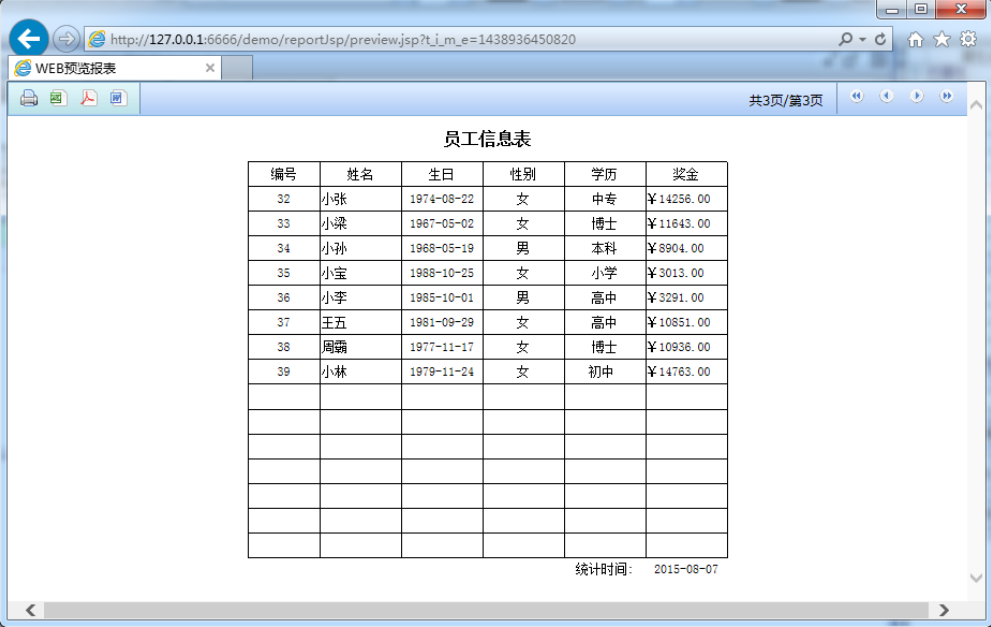Click the 奖金 column header

(x=686, y=174)
